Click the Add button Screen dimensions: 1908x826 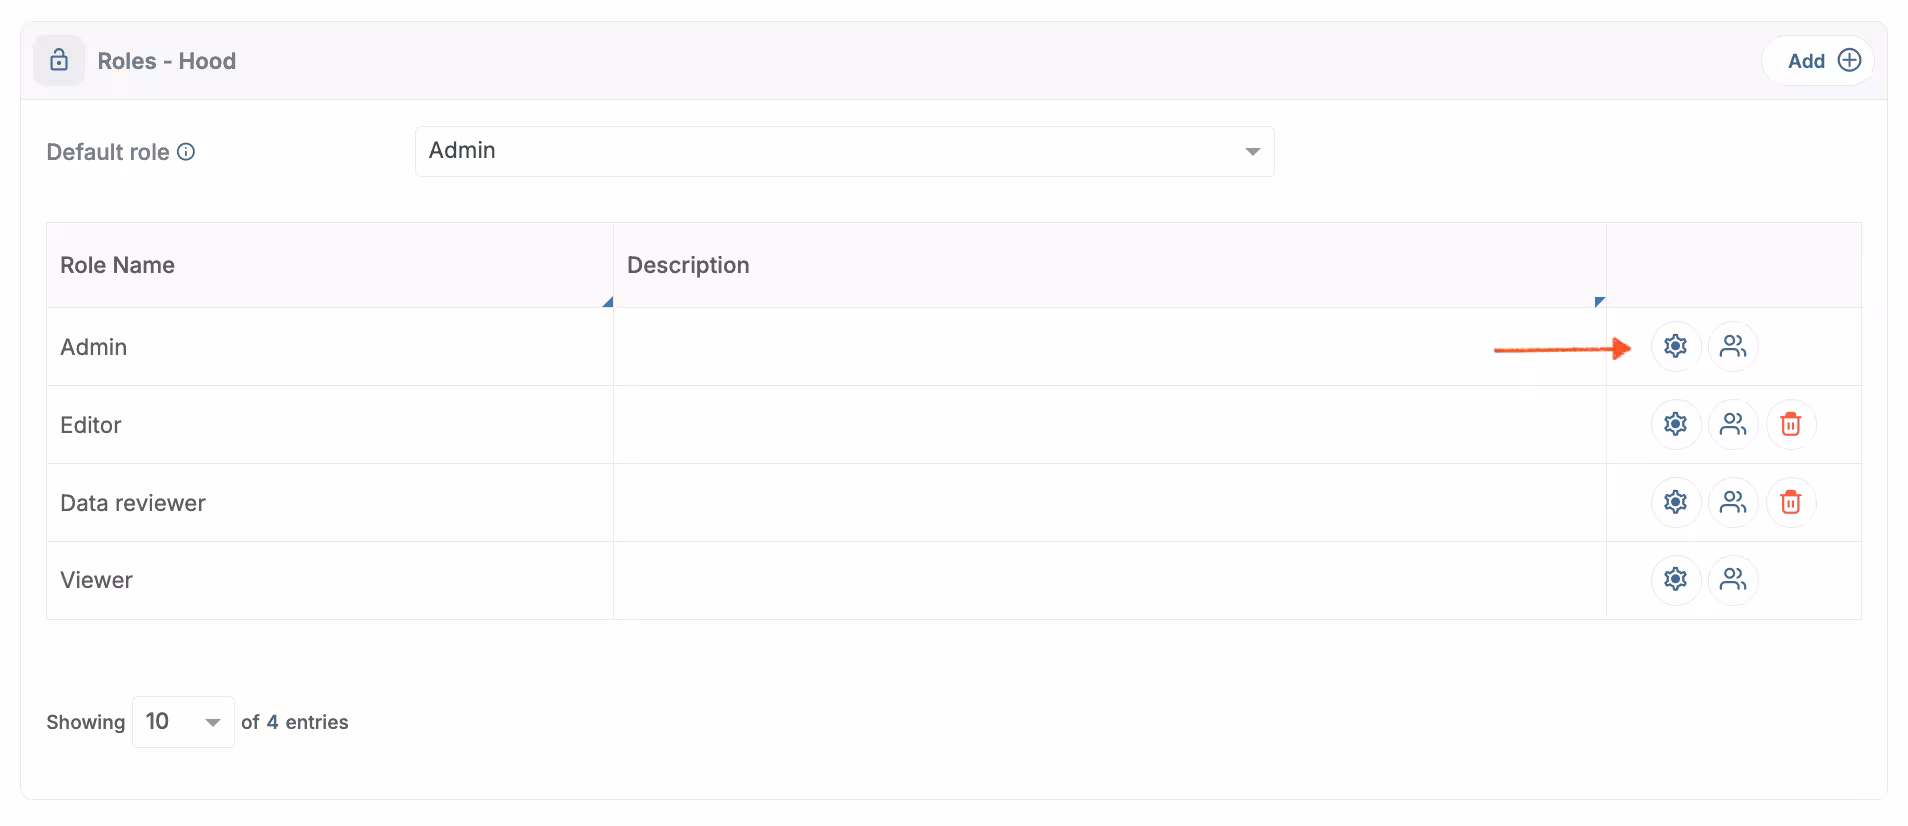click(1822, 60)
